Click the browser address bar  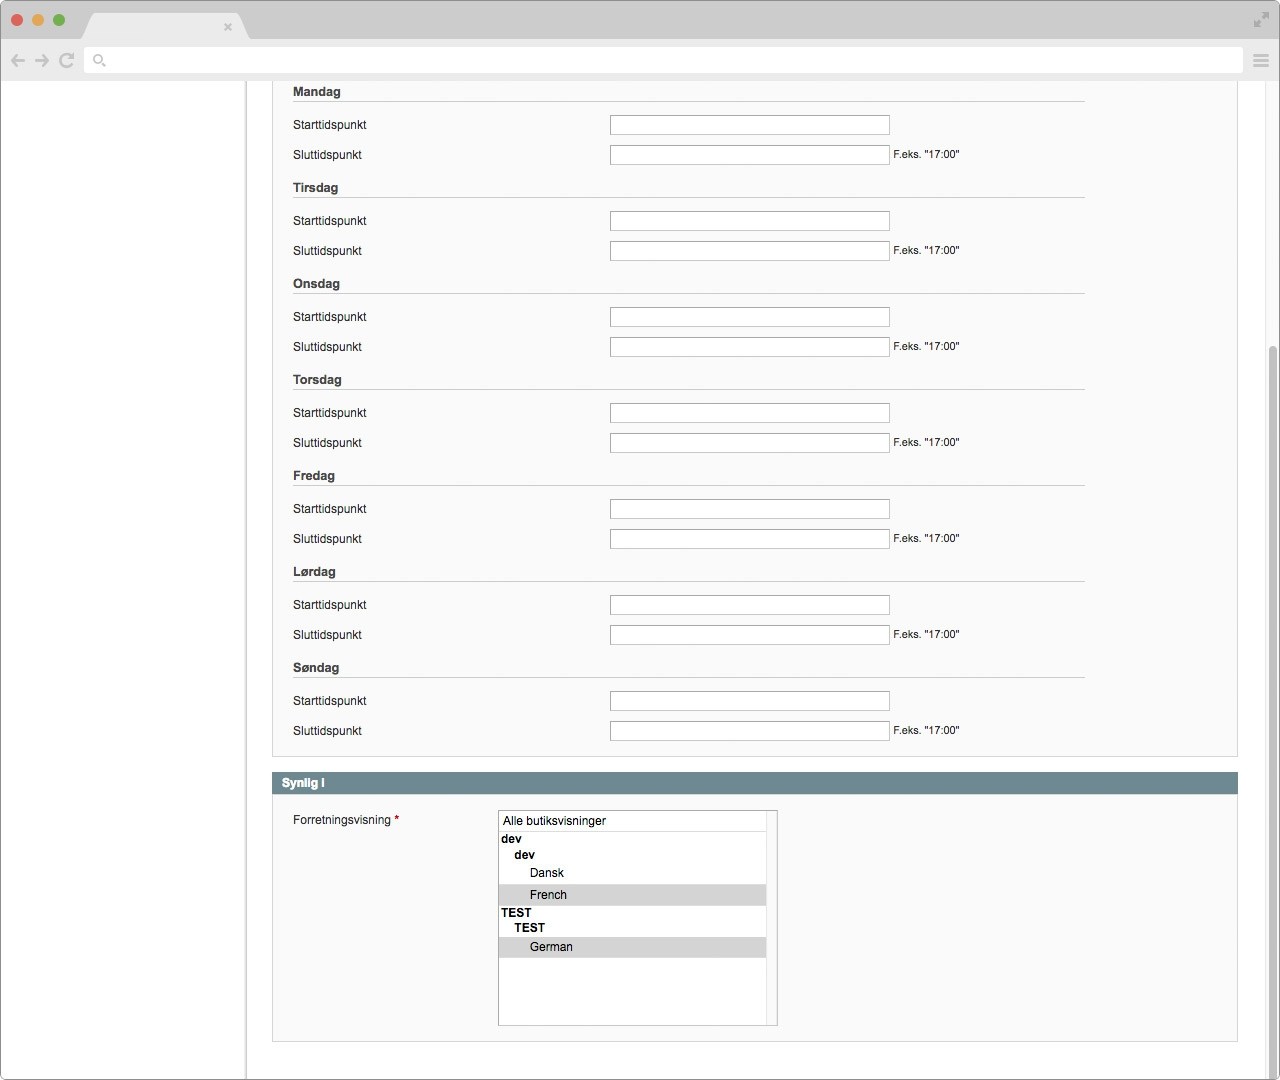click(660, 61)
